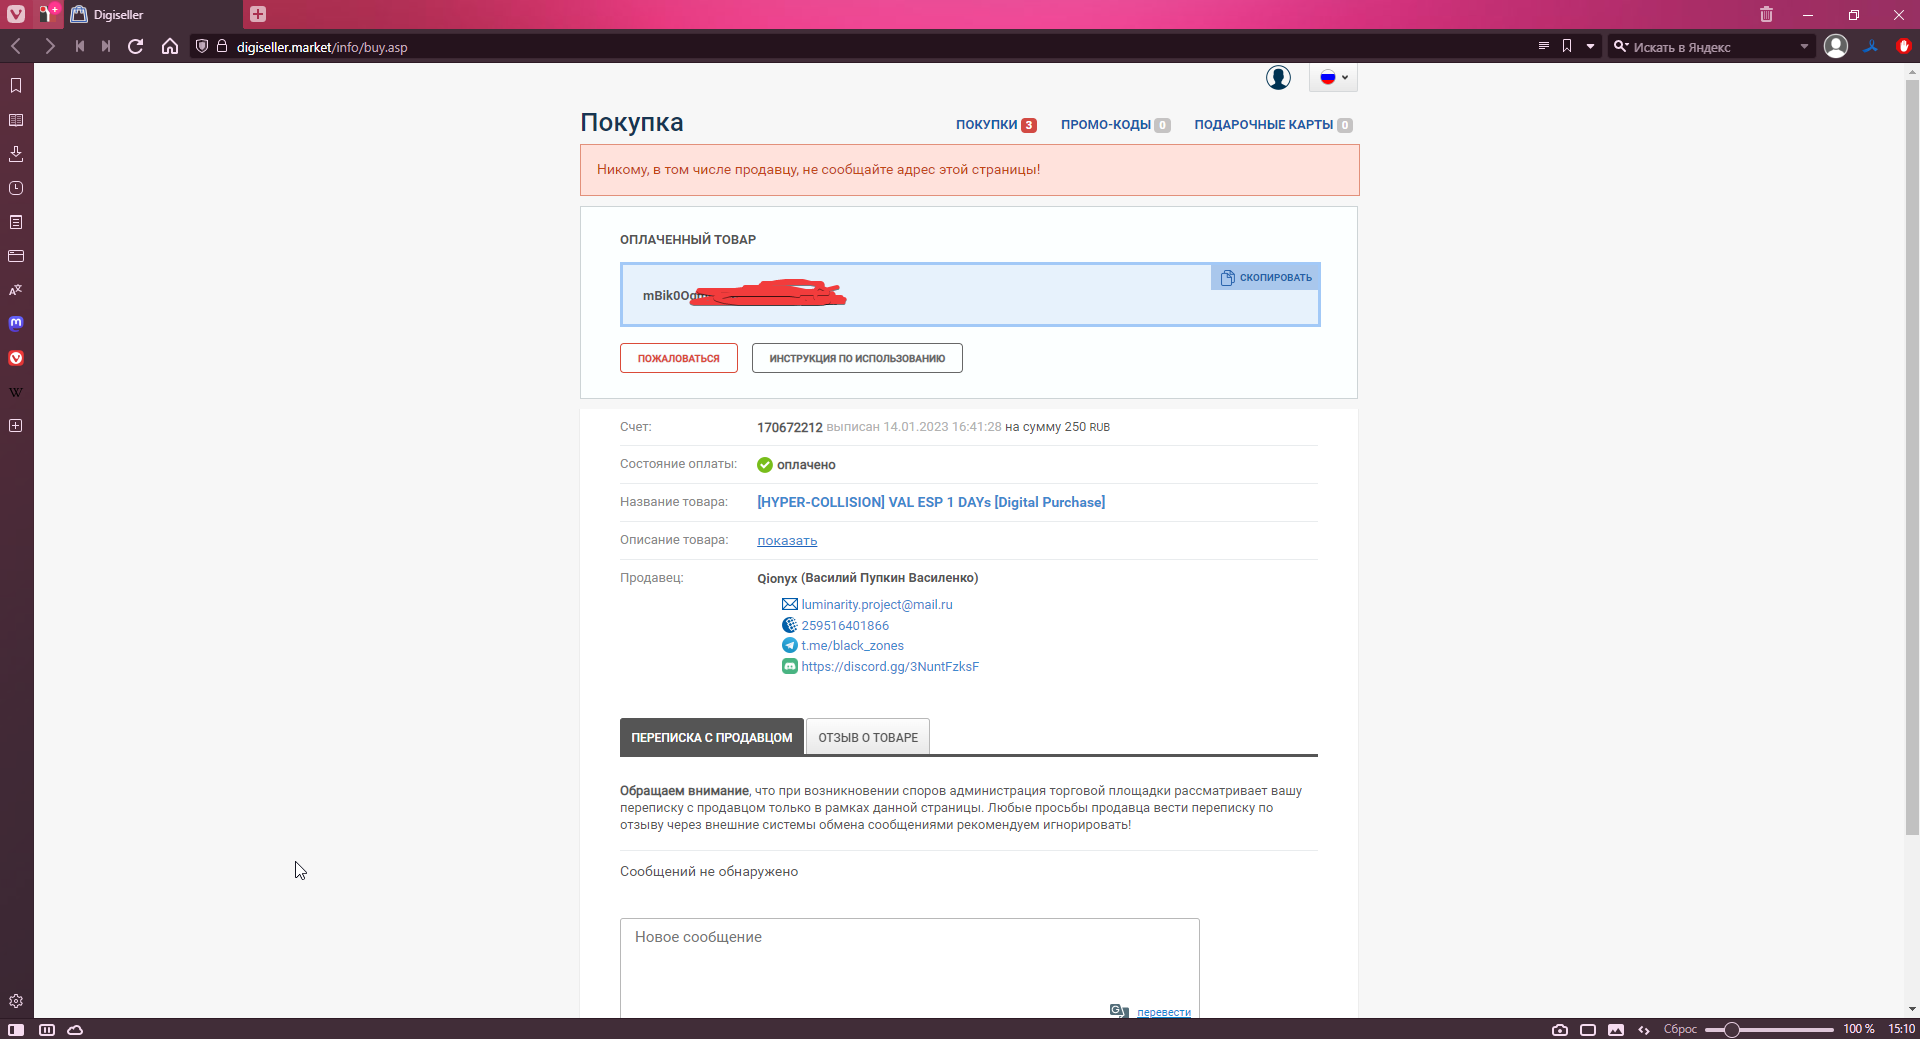Screen dimensions: 1920x1039
Task: Toggle the side panel visibility
Action: [x=16, y=1029]
